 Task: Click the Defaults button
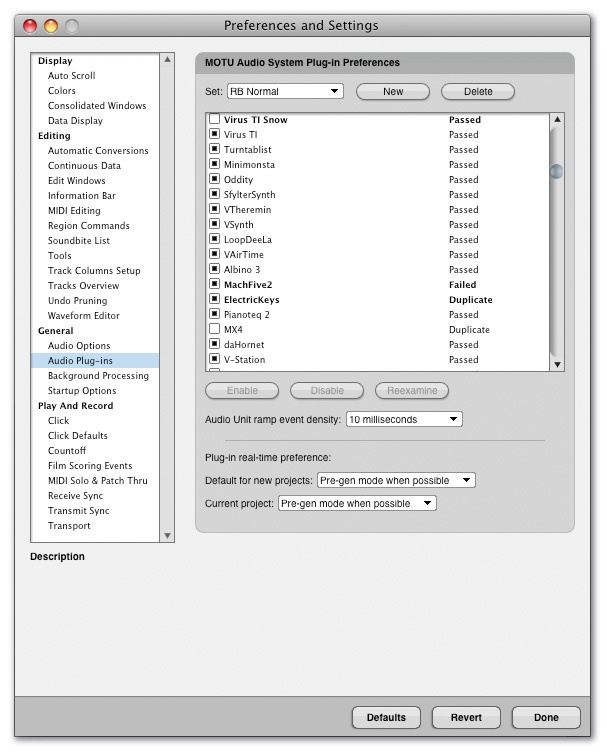[386, 717]
